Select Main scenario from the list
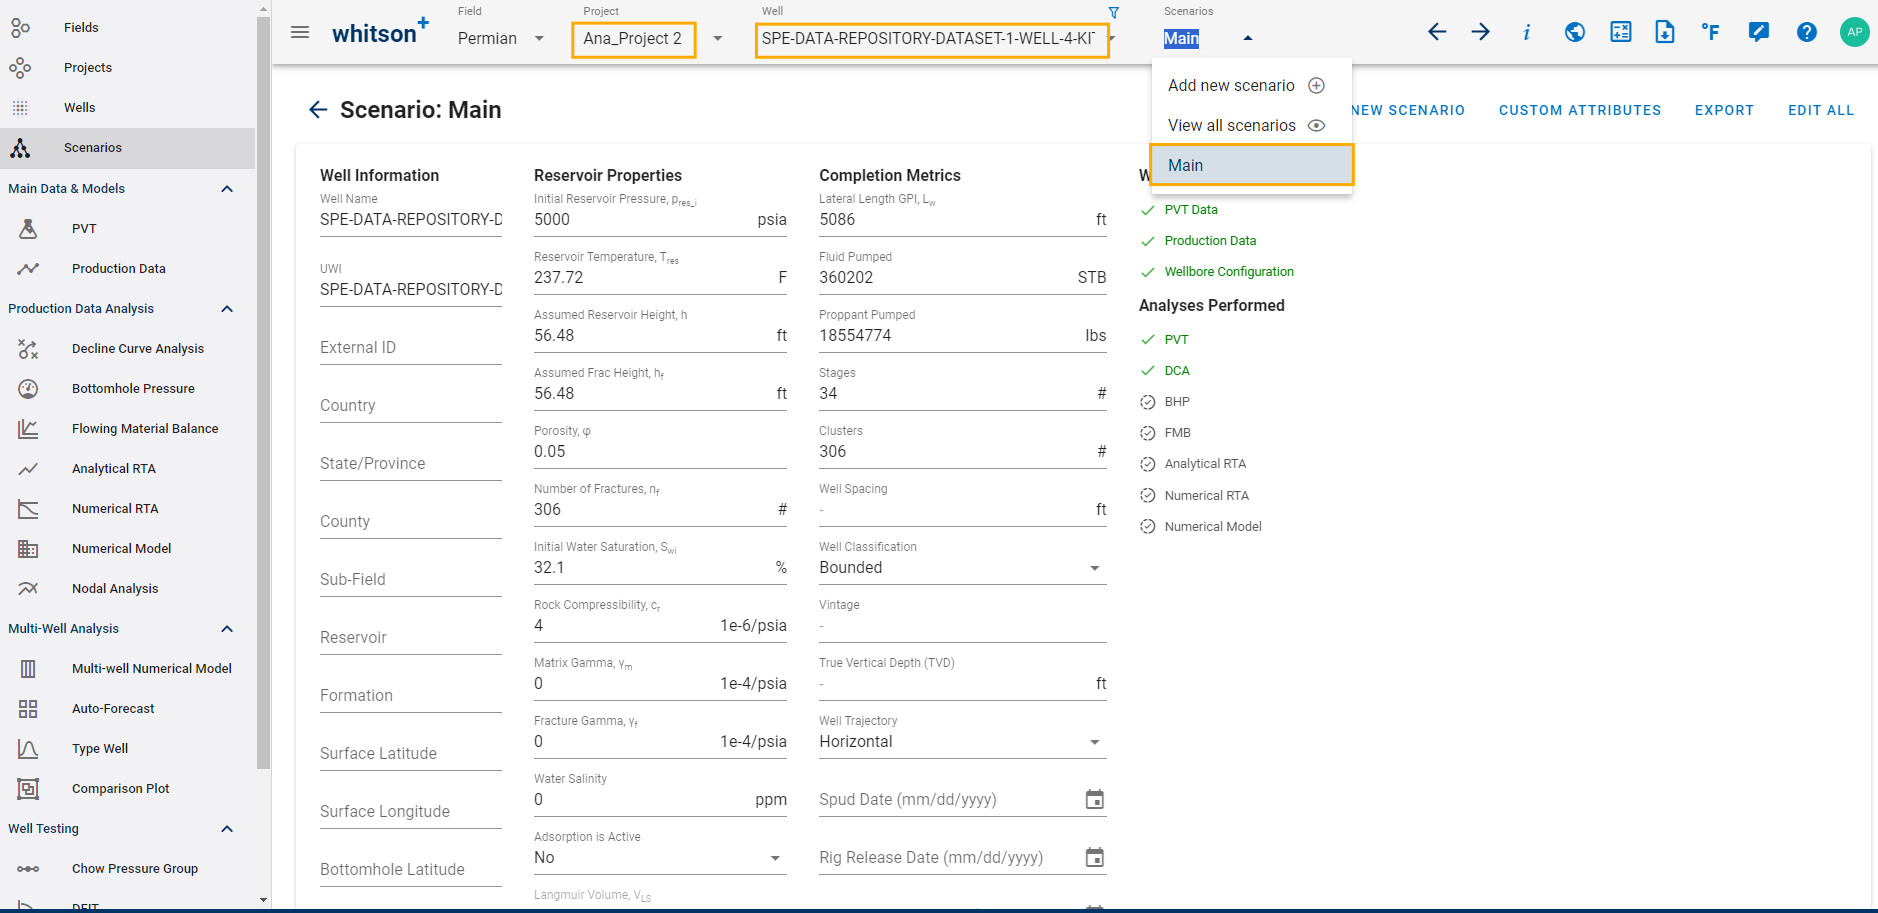The height and width of the screenshot is (913, 1878). (x=1251, y=165)
